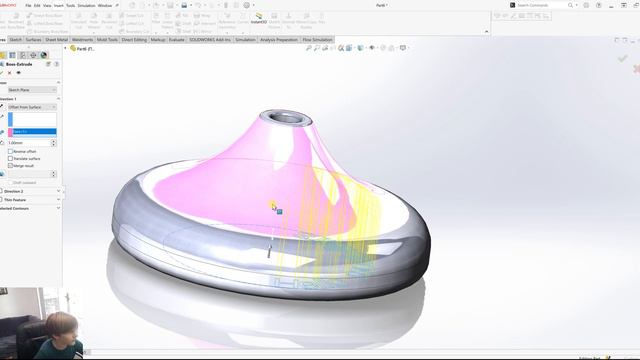The height and width of the screenshot is (360, 640).
Task: Expand the Thin Feature section chevron
Action: tap(58, 200)
